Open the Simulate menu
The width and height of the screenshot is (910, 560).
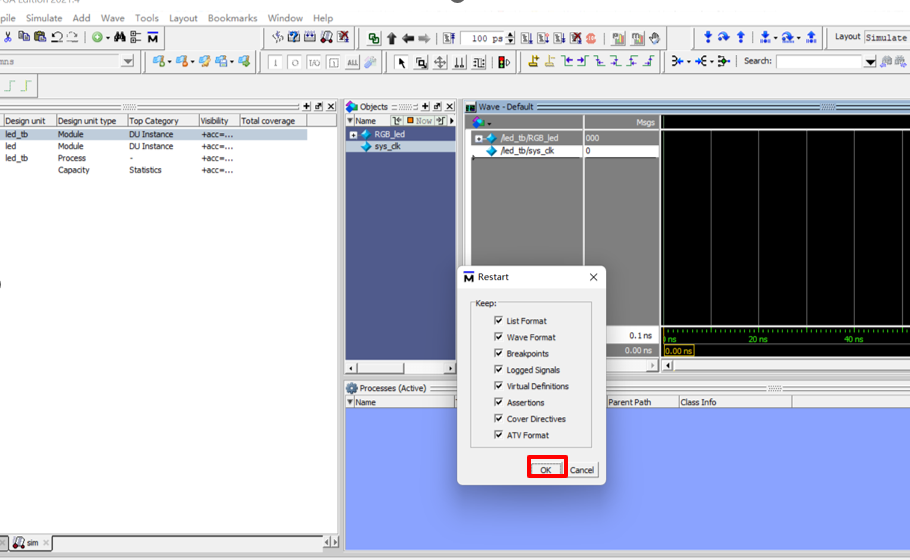coord(44,18)
